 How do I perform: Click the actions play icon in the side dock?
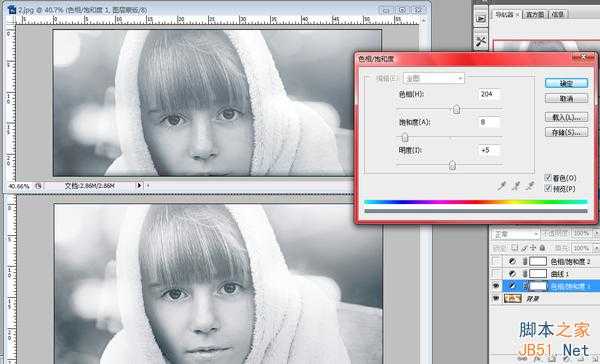click(x=481, y=19)
